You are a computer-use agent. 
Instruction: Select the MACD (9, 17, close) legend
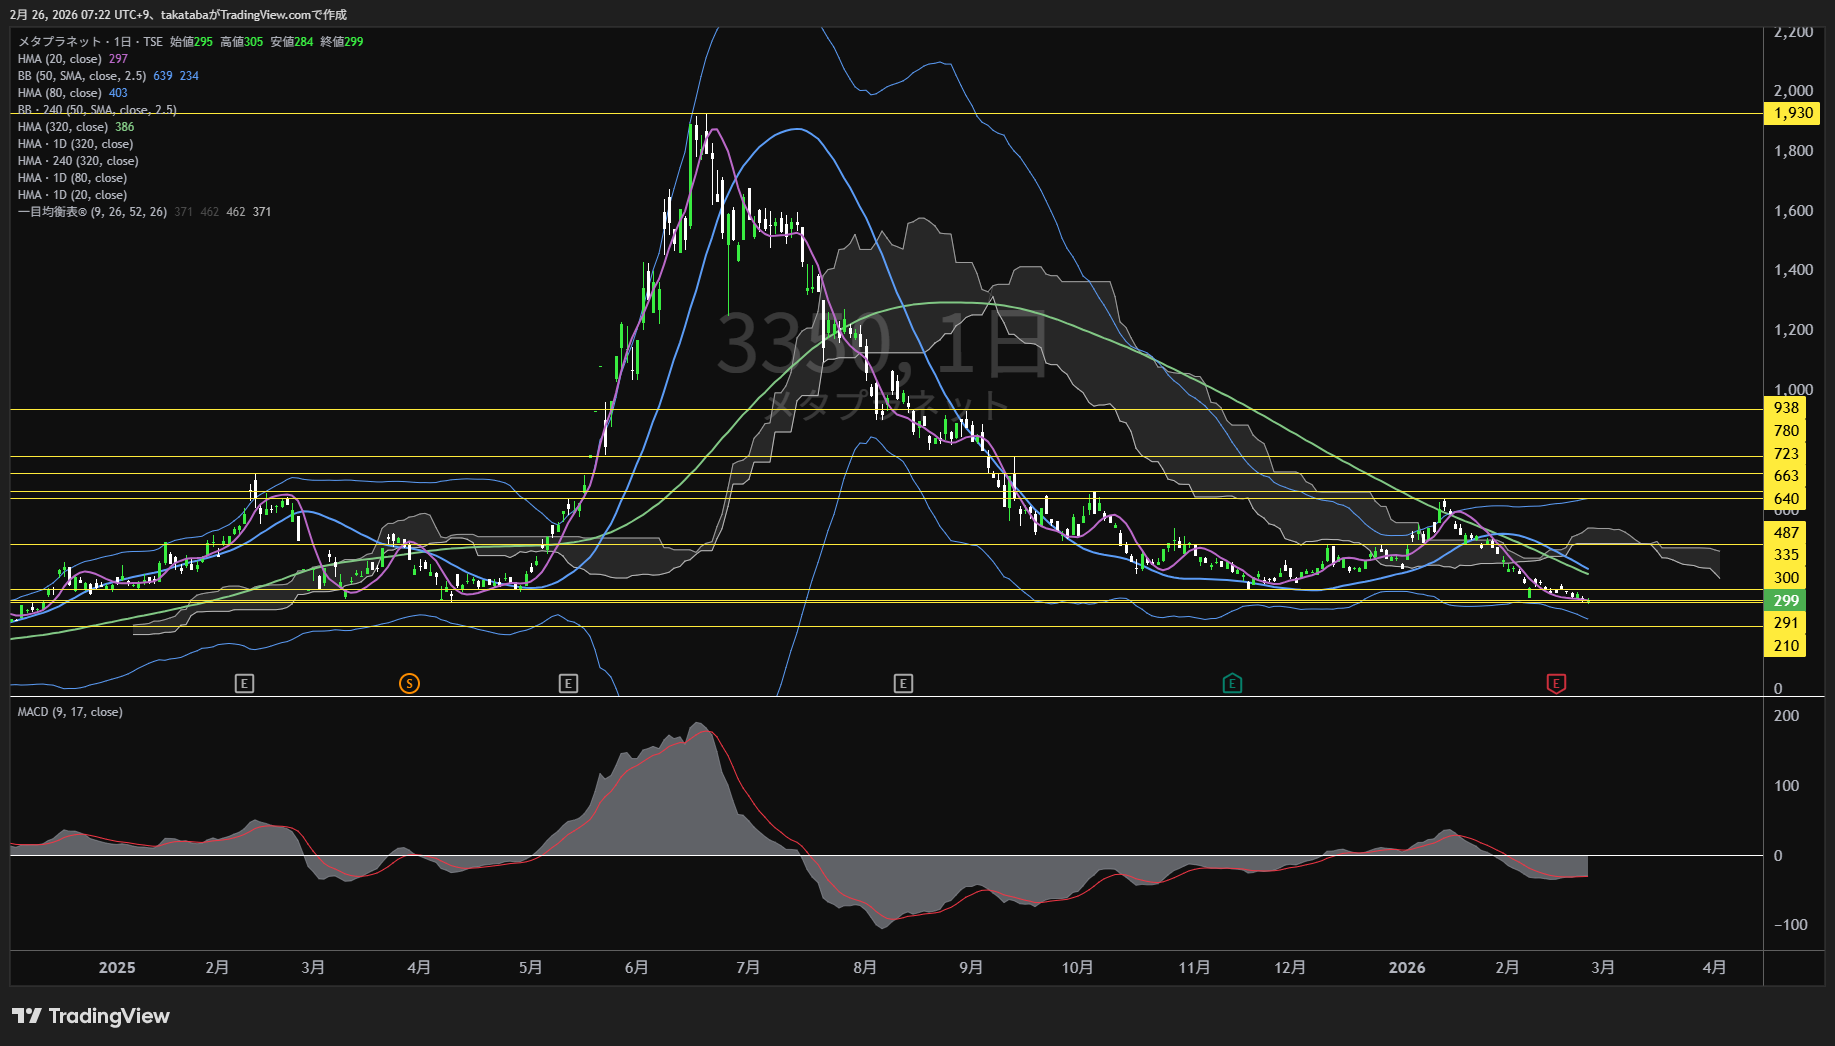pyautogui.click(x=70, y=712)
